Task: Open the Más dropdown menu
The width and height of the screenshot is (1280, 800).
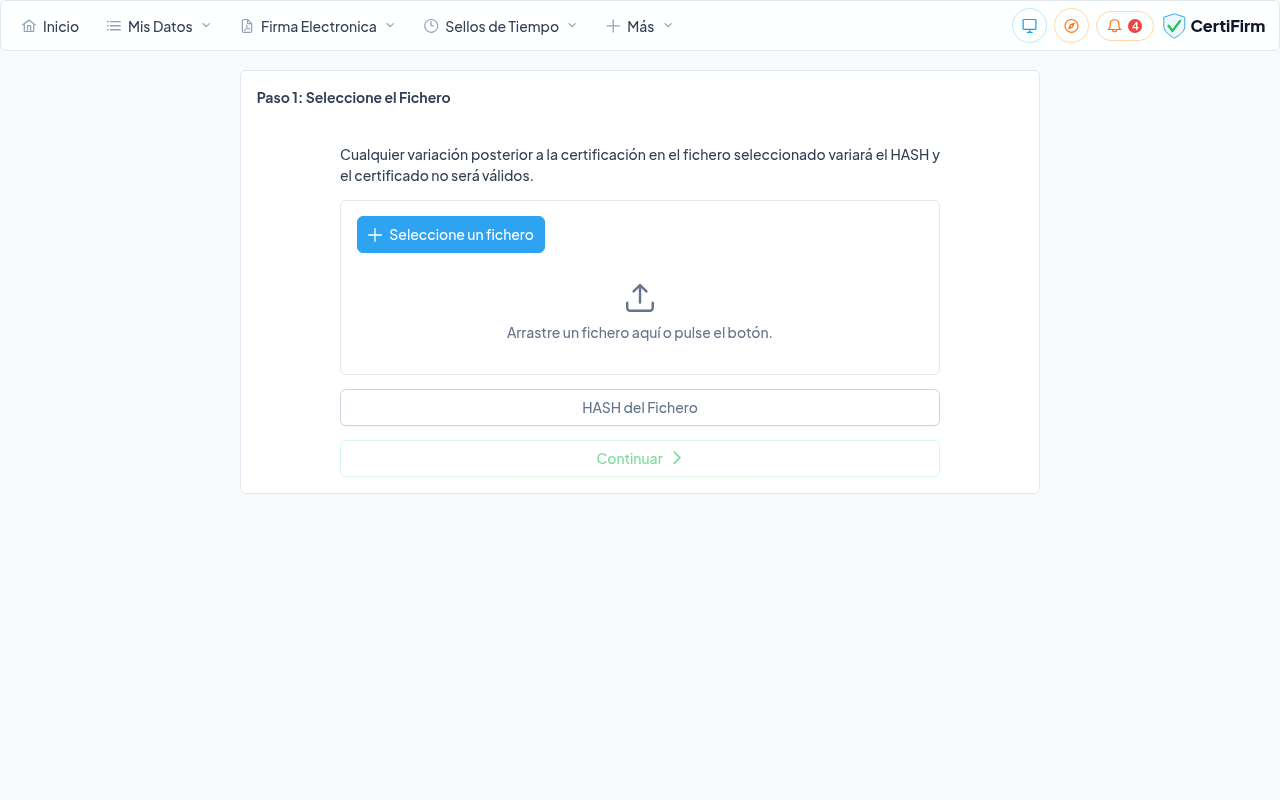Action: coord(667,26)
